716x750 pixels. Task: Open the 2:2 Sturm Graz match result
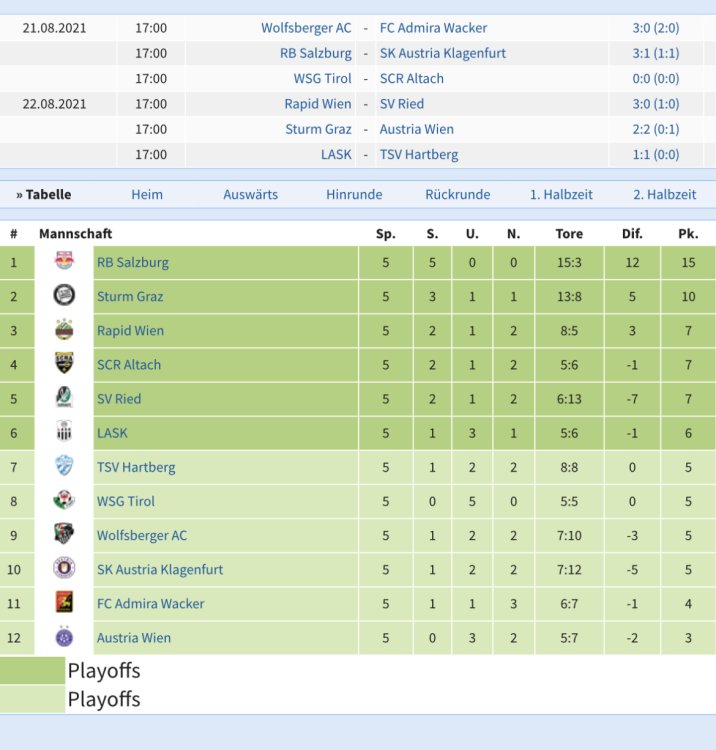[x=656, y=129]
